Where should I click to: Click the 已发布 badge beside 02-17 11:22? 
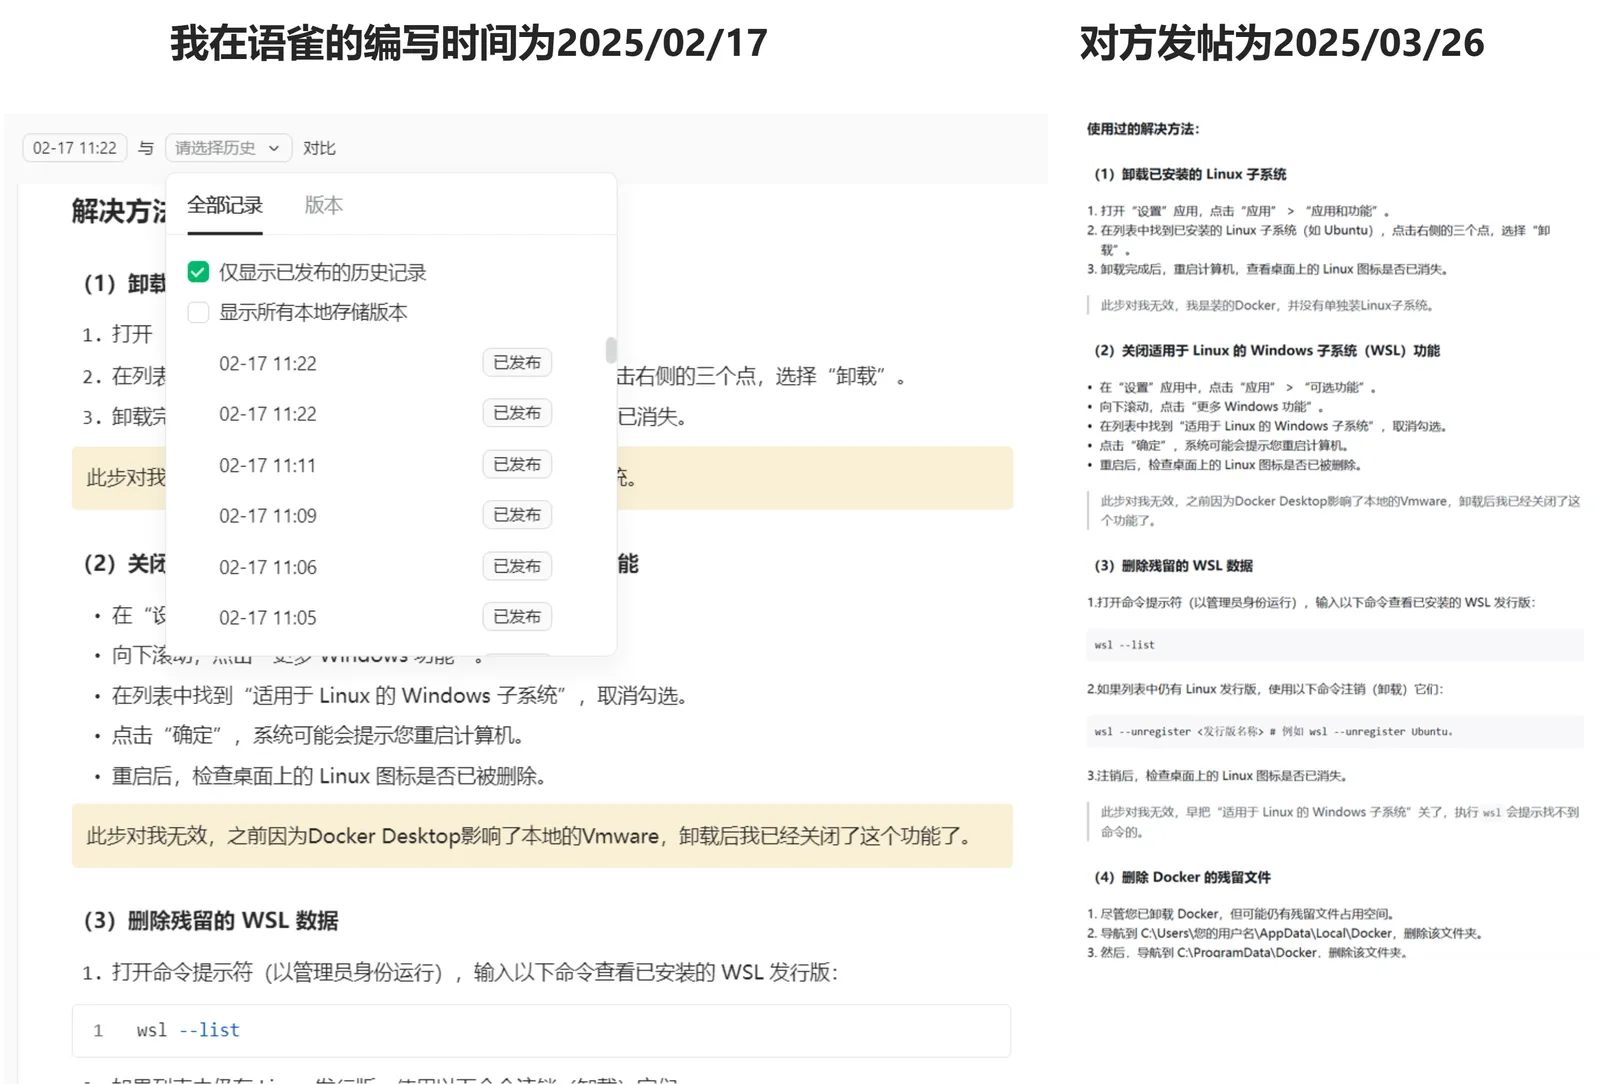click(516, 363)
